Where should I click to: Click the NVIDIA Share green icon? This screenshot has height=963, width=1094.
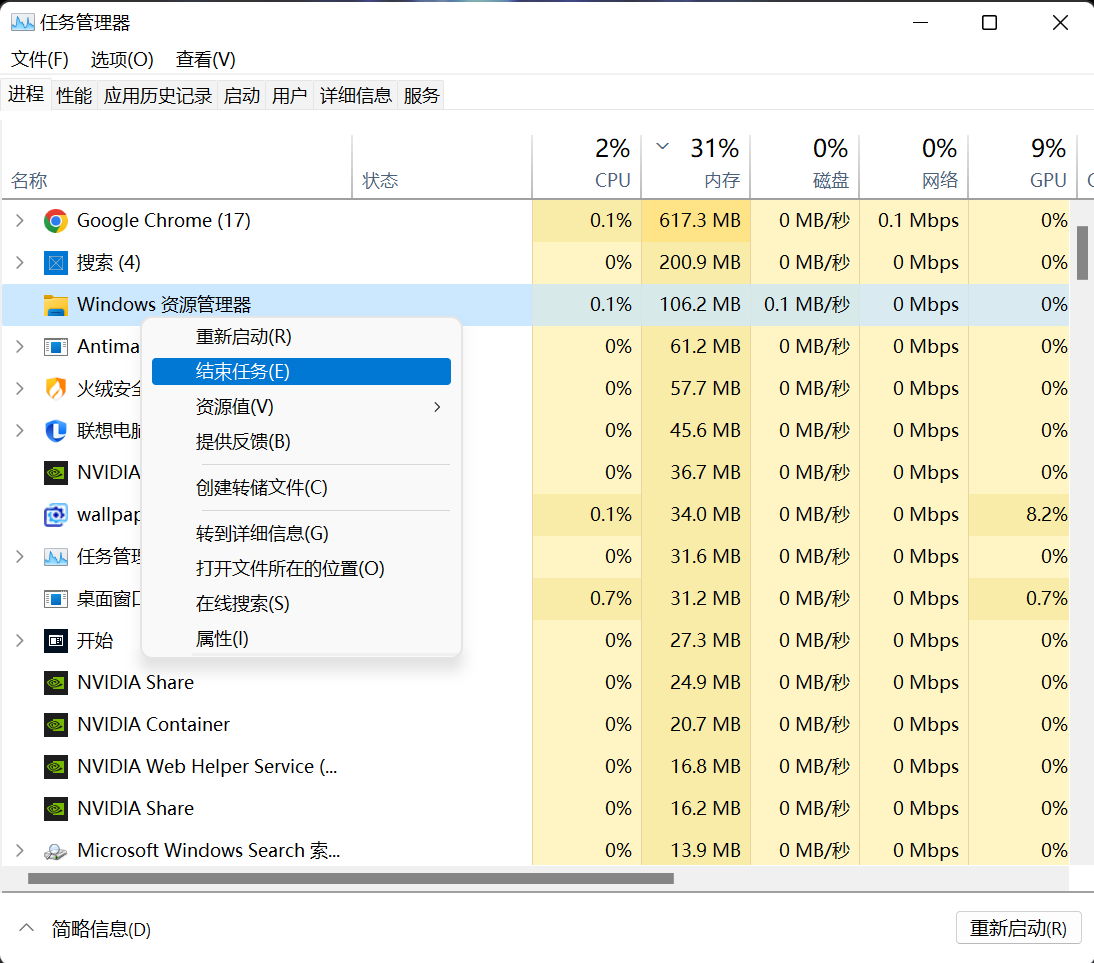pyautogui.click(x=56, y=682)
